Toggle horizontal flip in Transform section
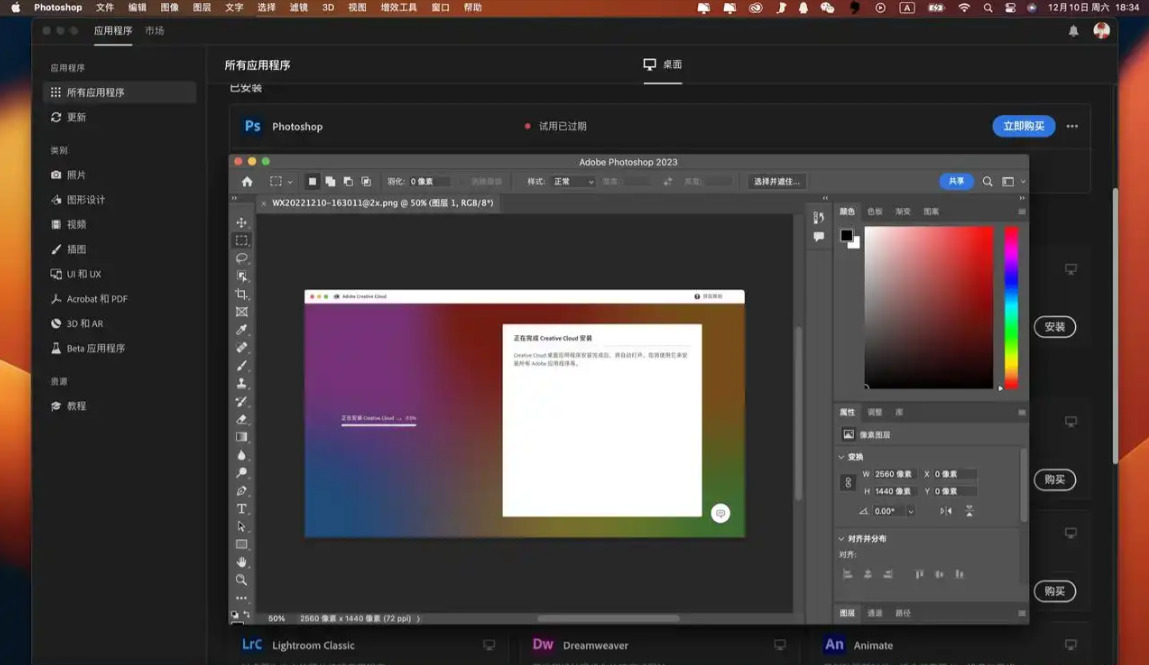 click(x=945, y=511)
